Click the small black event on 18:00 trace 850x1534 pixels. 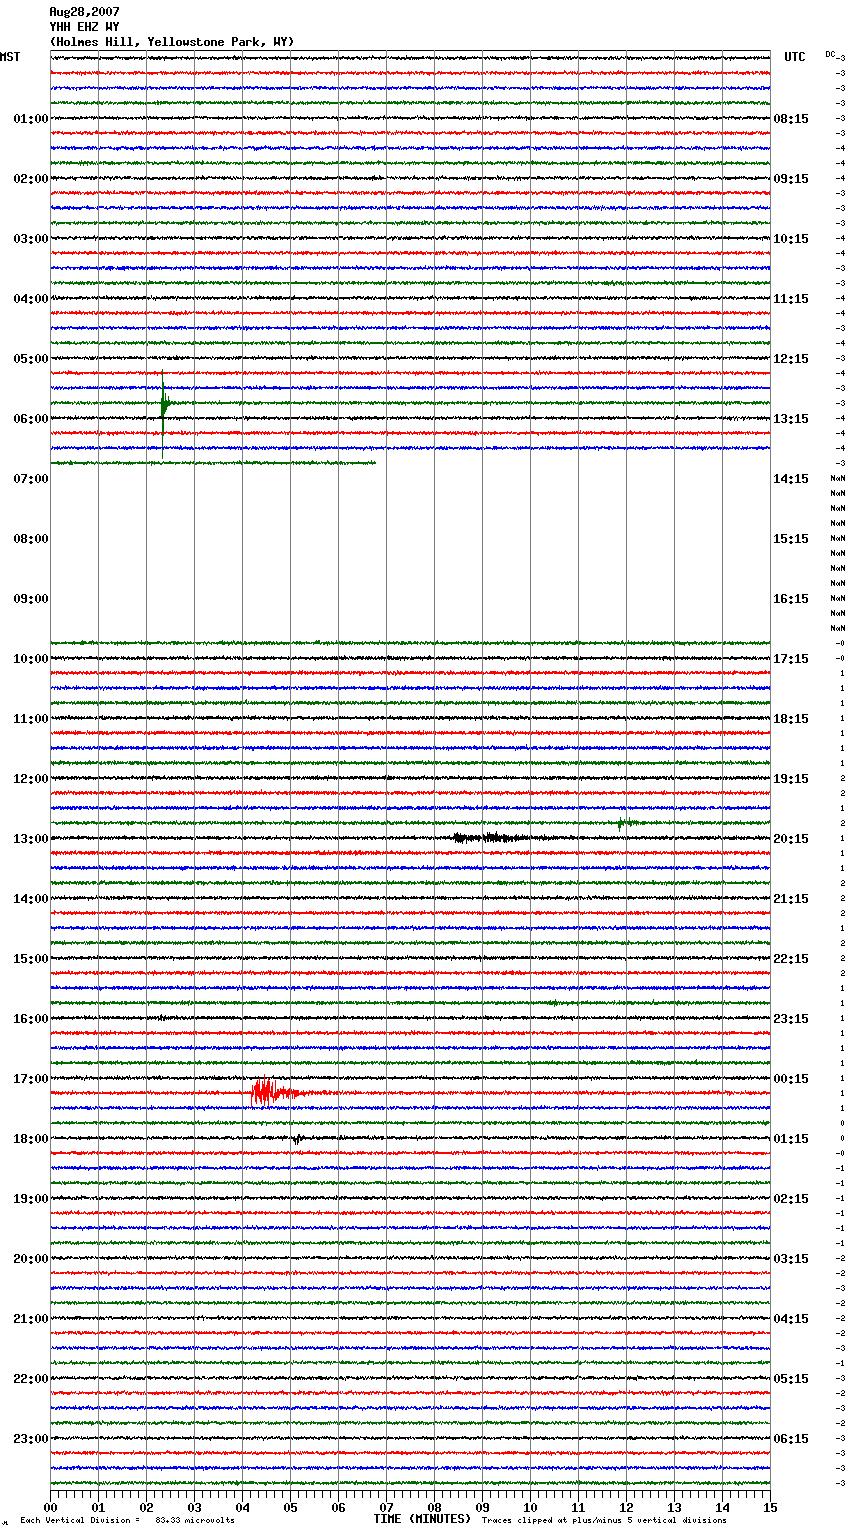tap(296, 1138)
